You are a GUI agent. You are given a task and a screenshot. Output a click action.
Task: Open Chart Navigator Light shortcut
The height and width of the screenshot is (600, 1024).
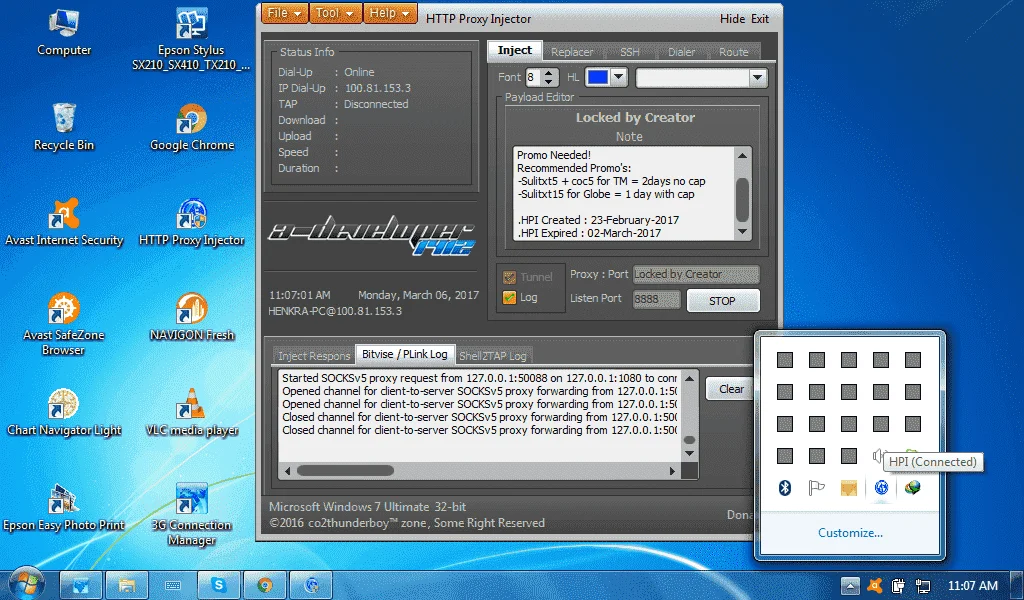coord(63,413)
